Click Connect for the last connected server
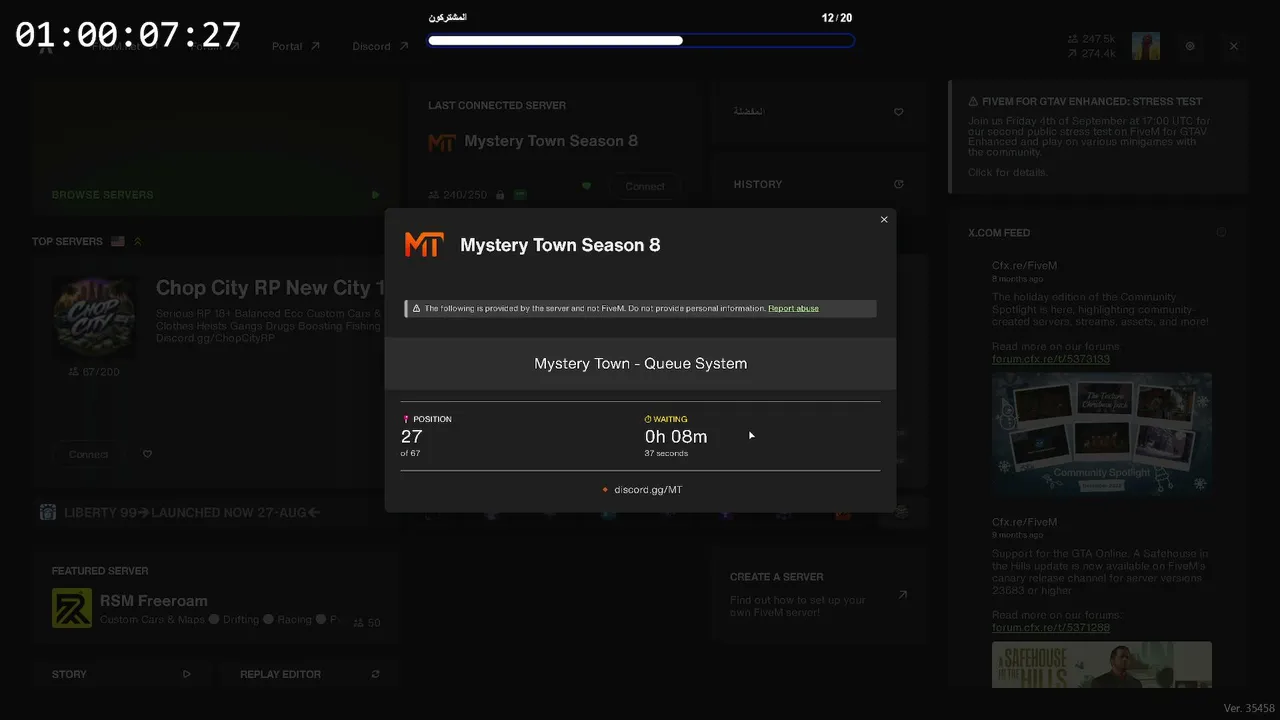The image size is (1280, 720). point(645,186)
